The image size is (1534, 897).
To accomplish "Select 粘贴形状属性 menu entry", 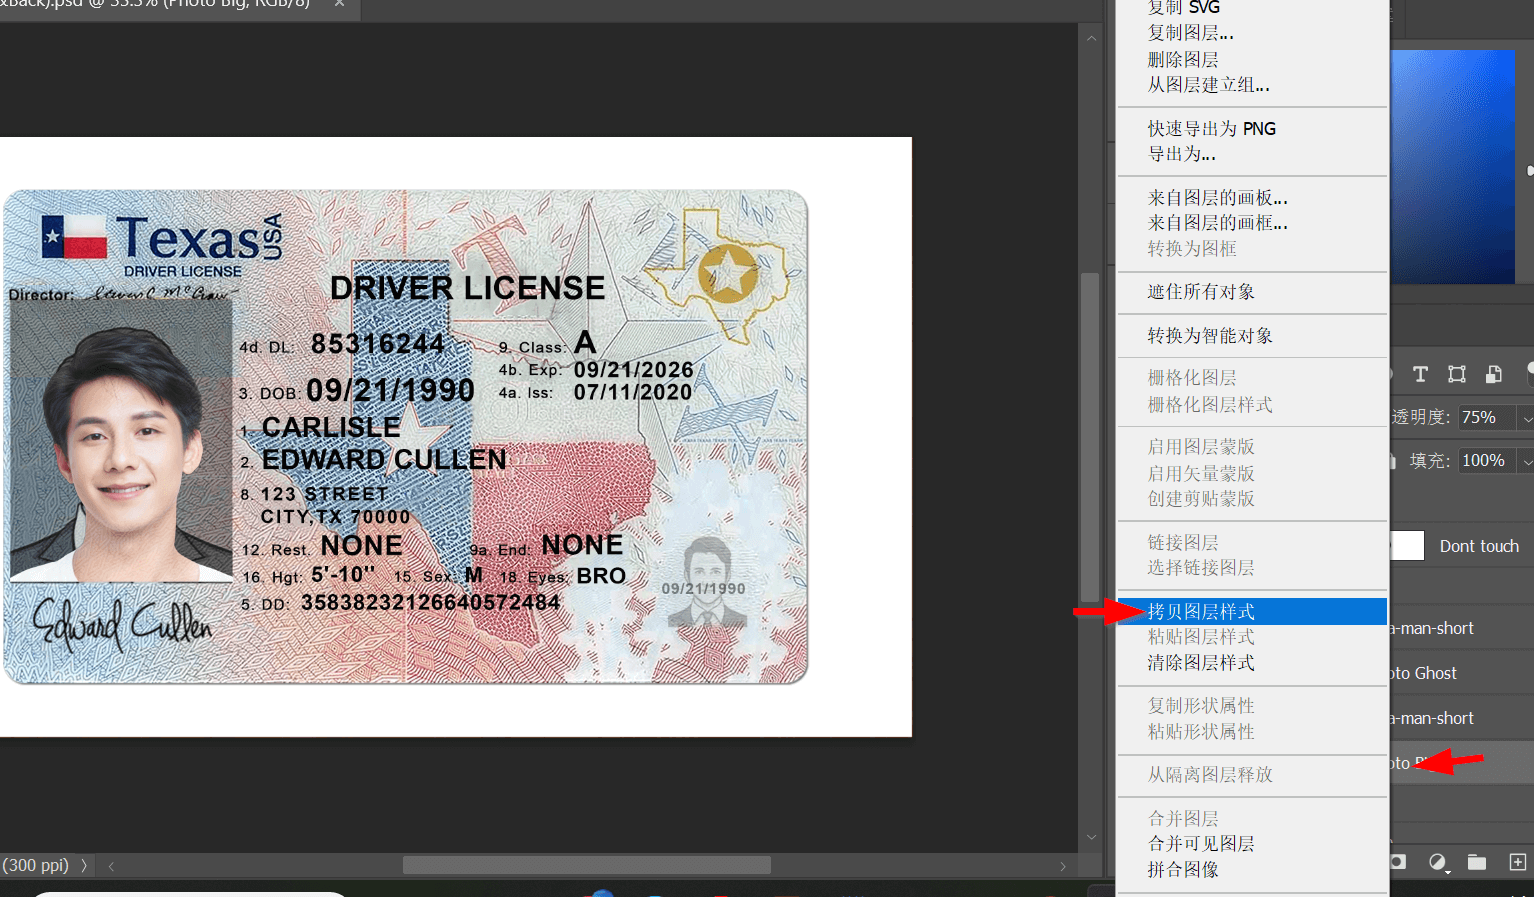I will click(1200, 732).
